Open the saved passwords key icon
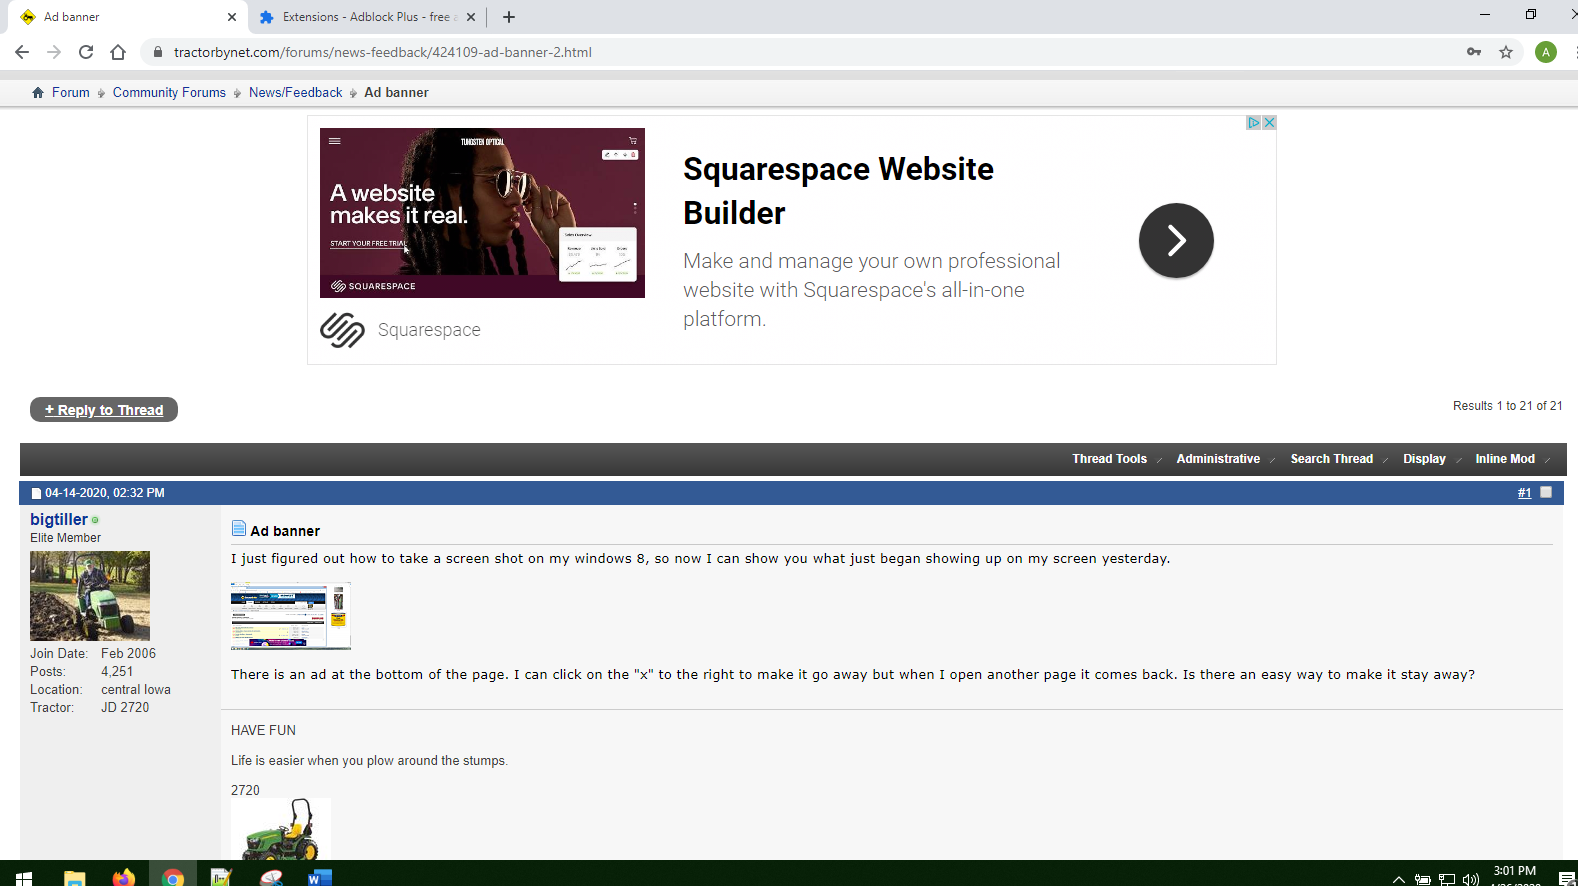The image size is (1578, 886). click(1473, 52)
